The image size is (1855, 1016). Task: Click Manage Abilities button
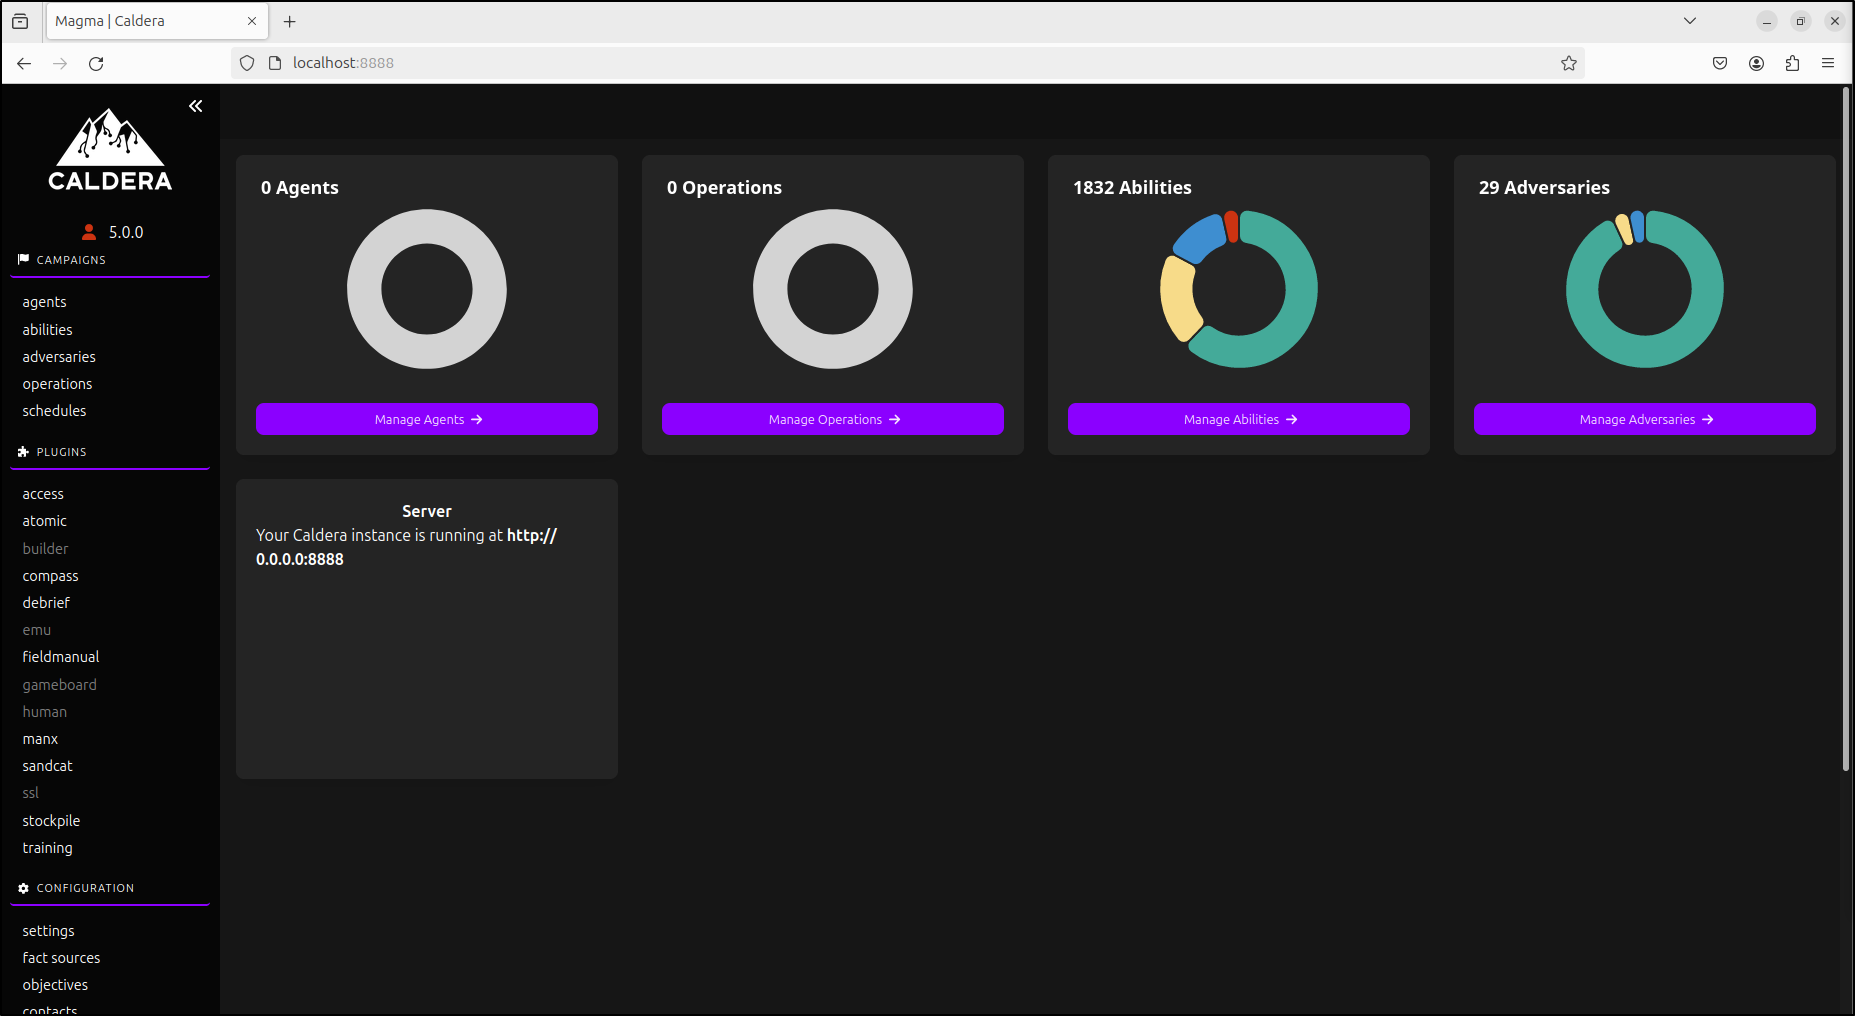tap(1239, 419)
